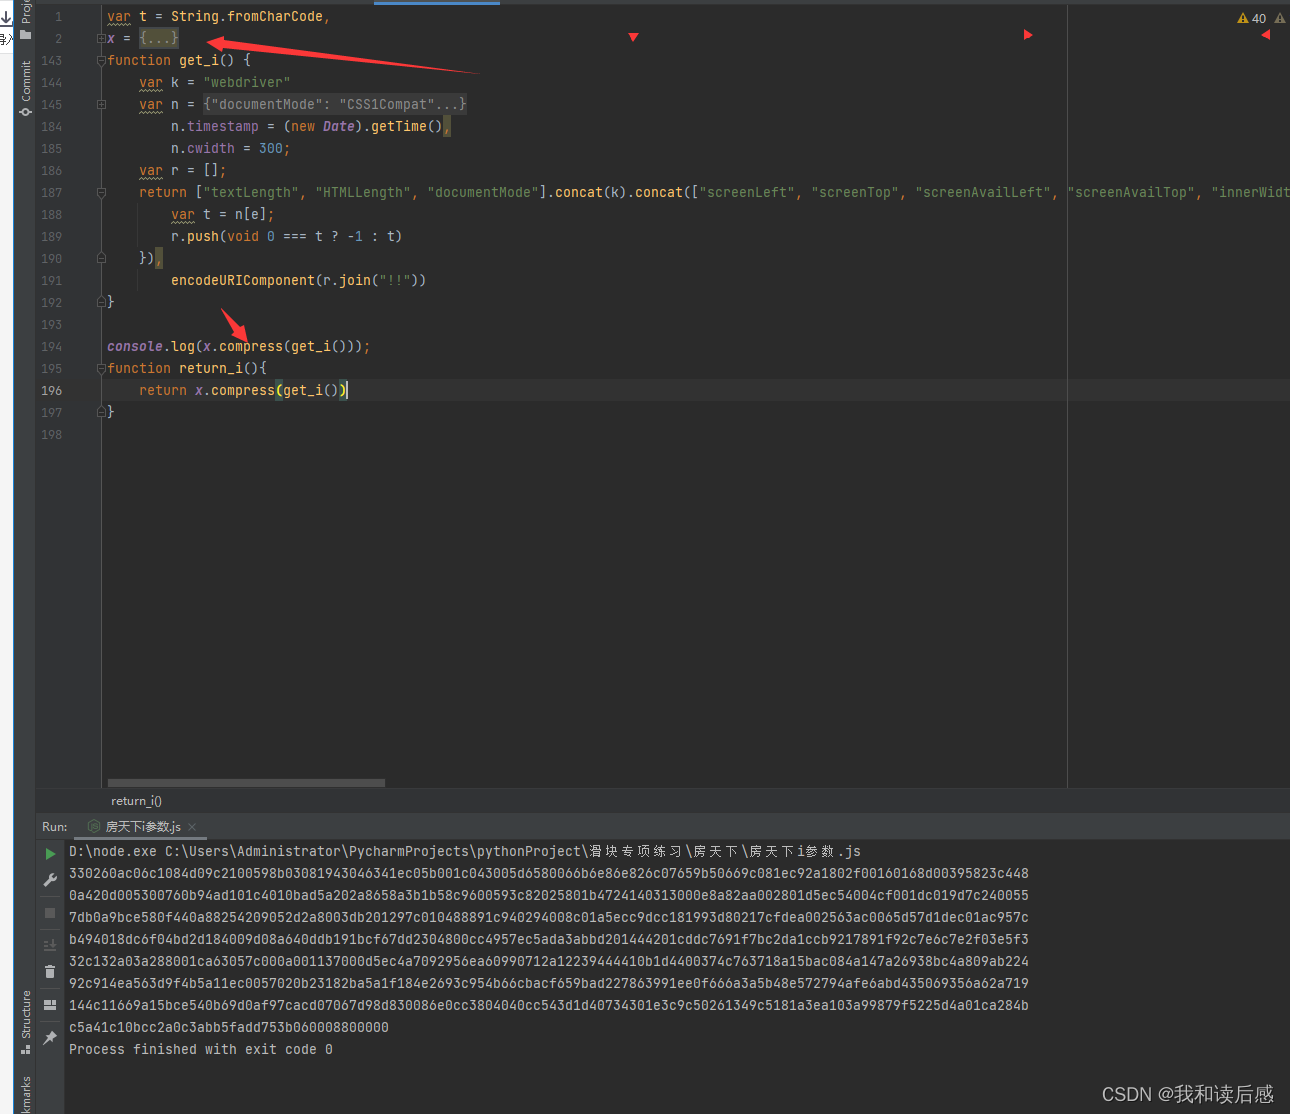Screen dimensions: 1290x1114
Task: Toggle scroll-to-end in the Run panel
Action: coord(50,945)
